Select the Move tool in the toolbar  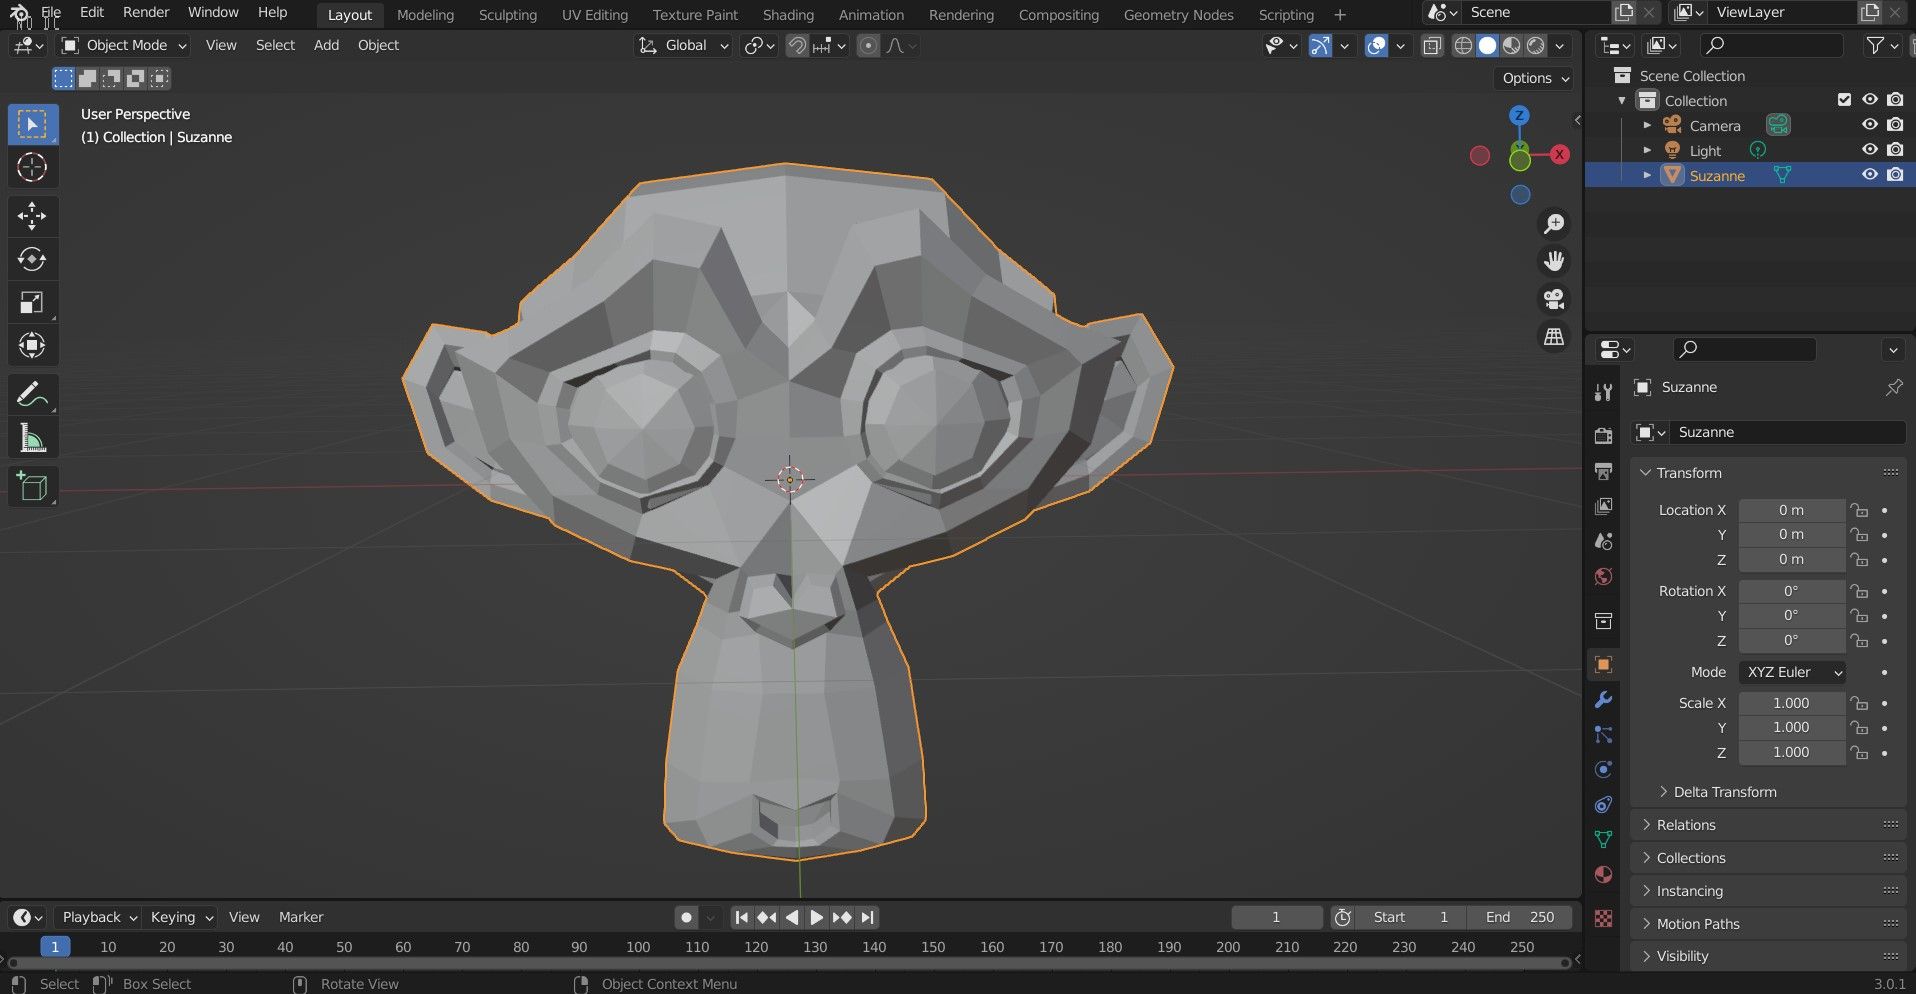tap(33, 216)
